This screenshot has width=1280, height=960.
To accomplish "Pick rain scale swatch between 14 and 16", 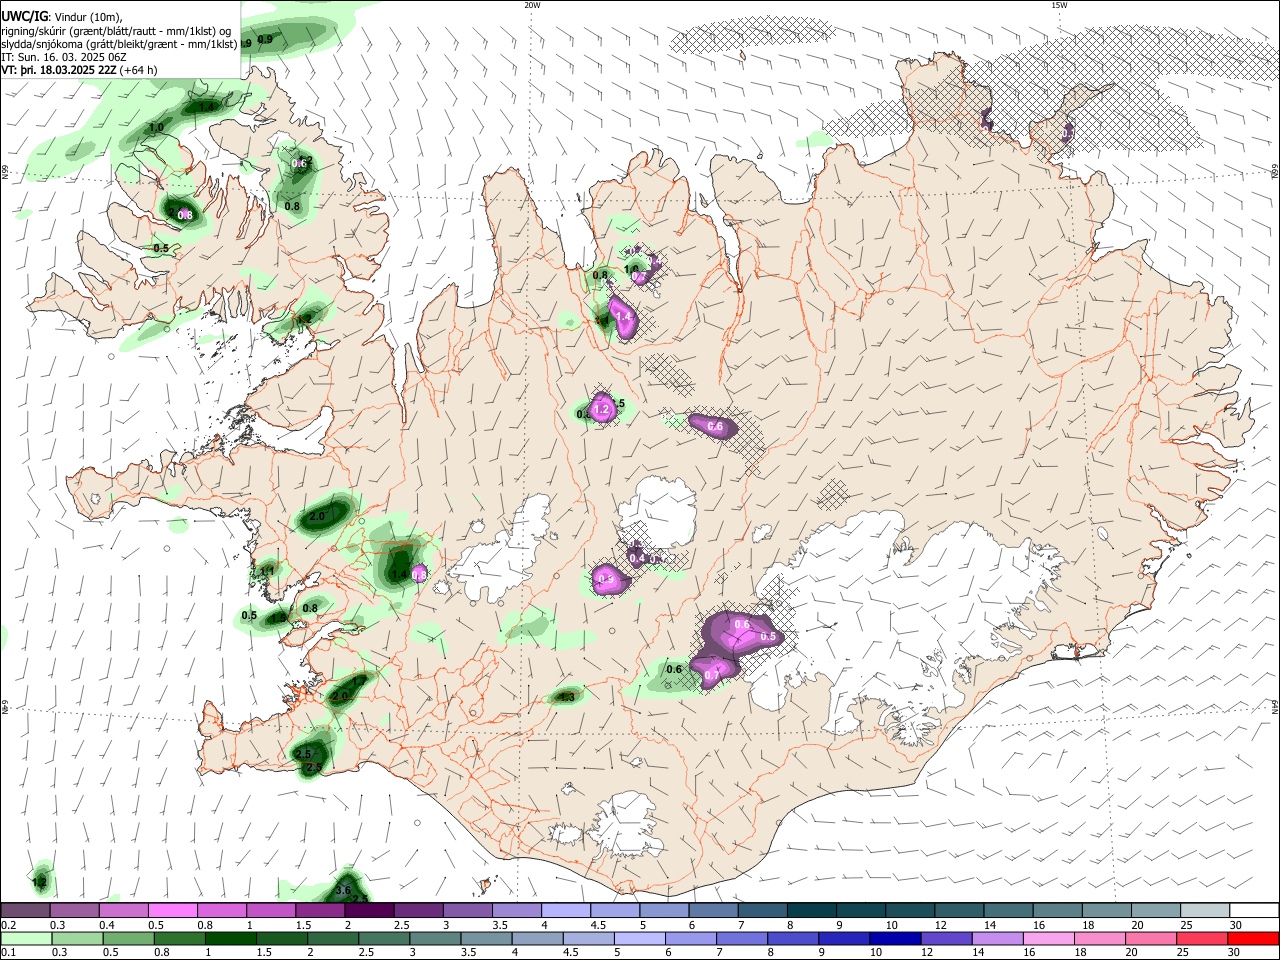I will [x=997, y=938].
